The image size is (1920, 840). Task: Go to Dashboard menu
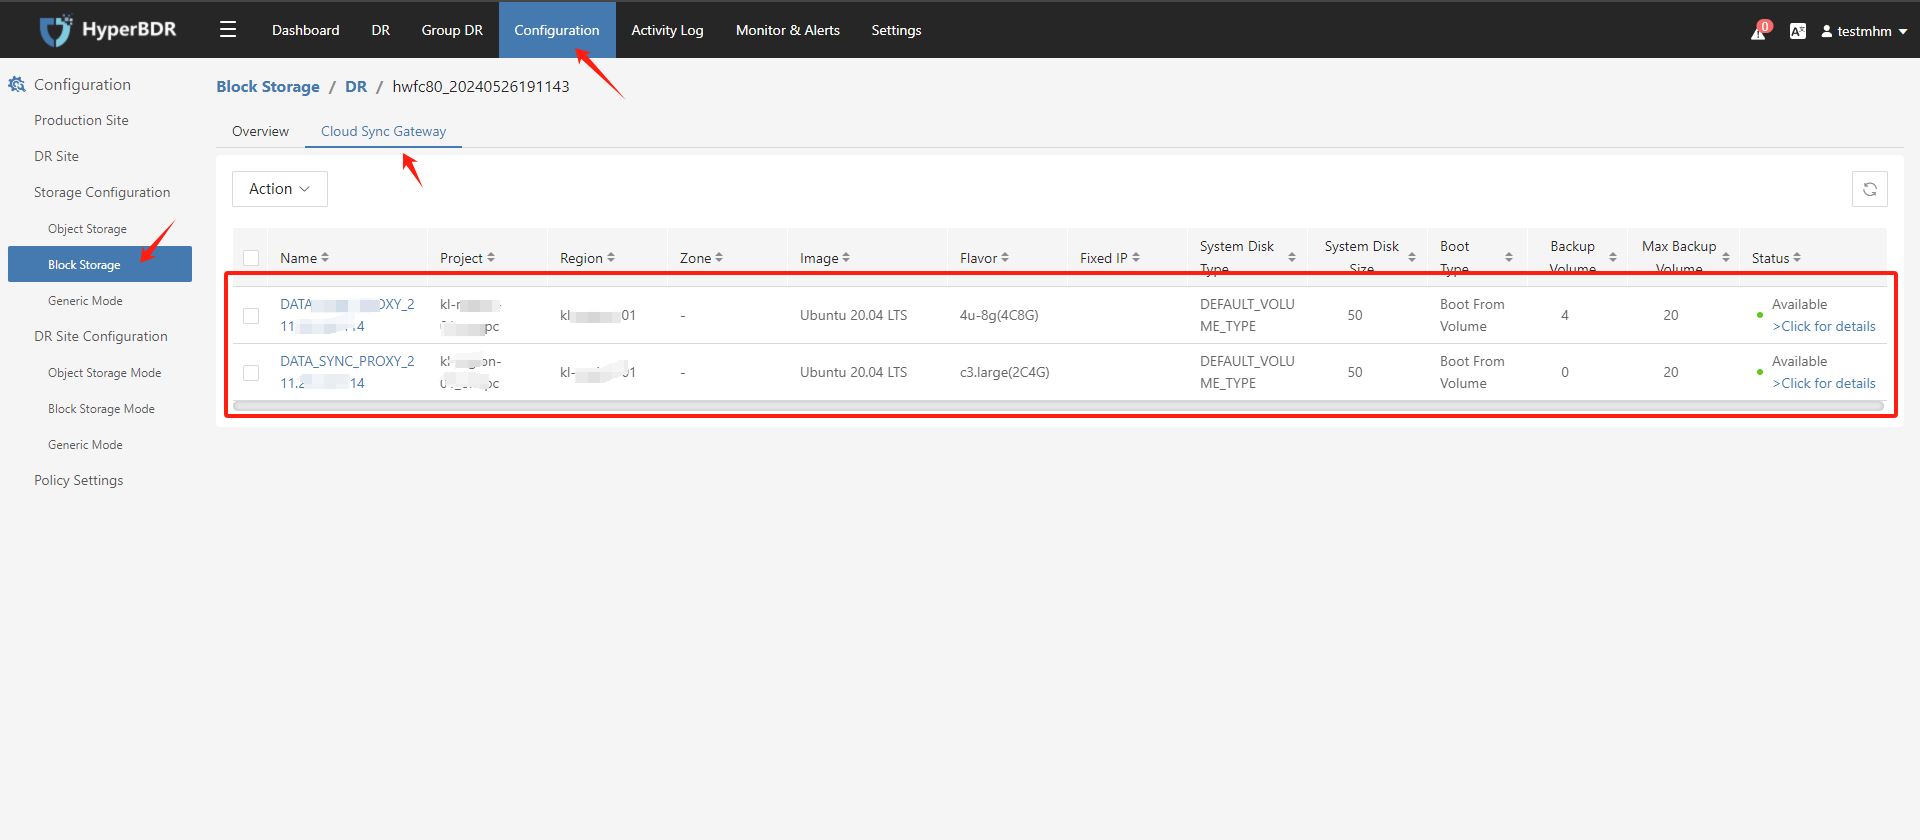[306, 30]
